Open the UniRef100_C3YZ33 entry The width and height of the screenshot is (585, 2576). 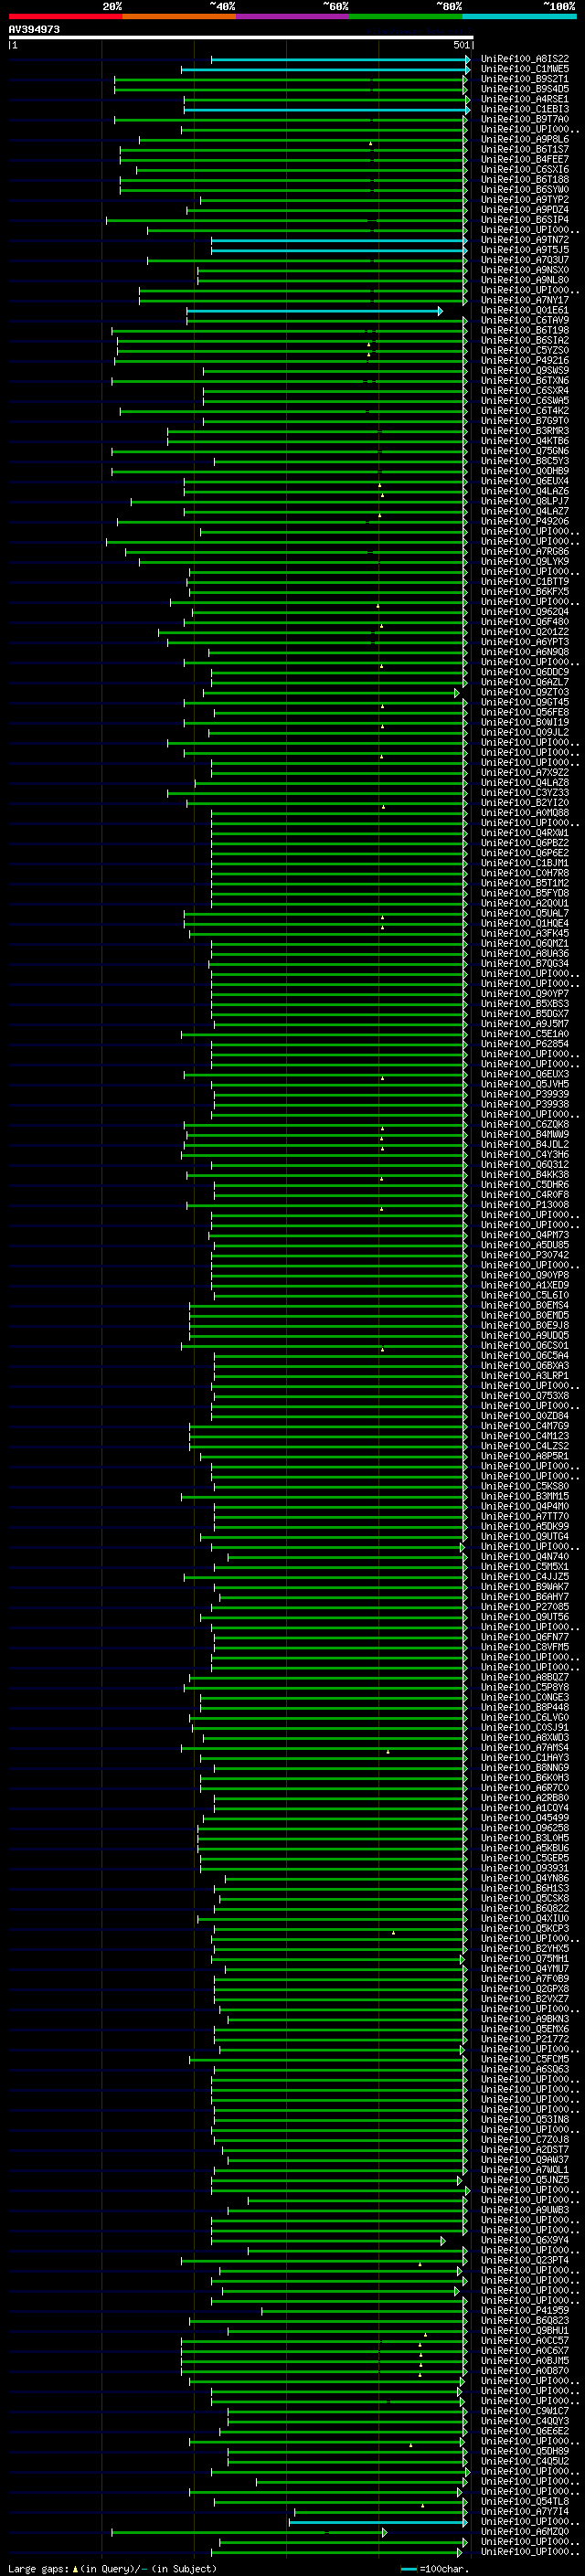pos(525,793)
